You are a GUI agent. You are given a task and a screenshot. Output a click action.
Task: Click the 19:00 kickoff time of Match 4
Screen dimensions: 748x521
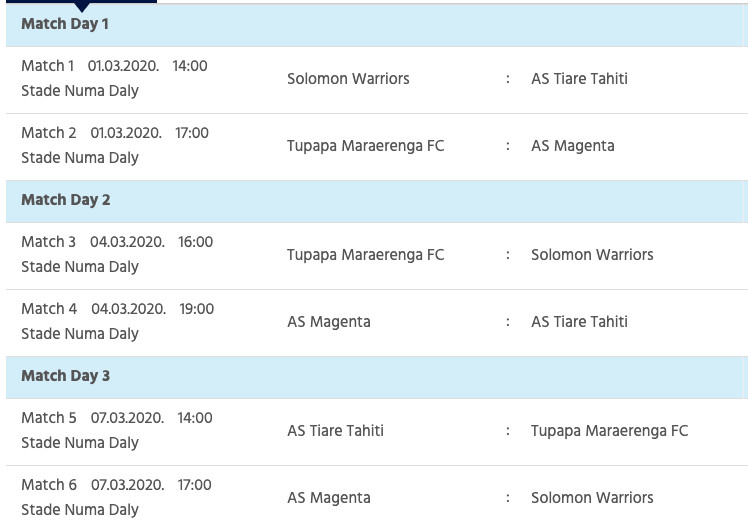(197, 309)
